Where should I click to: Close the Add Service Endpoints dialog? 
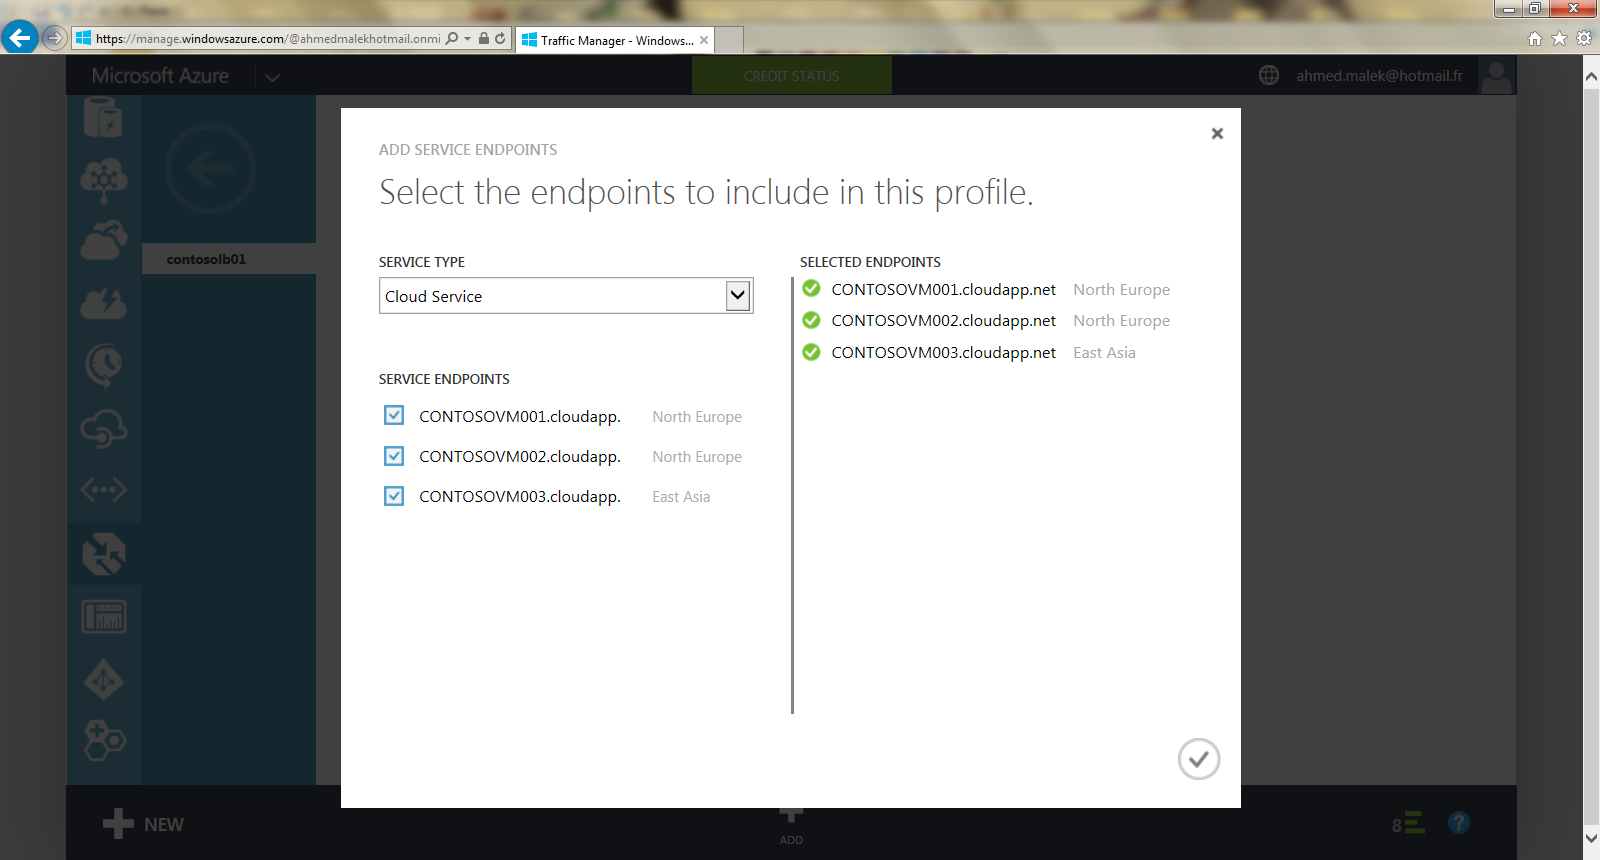(x=1217, y=133)
